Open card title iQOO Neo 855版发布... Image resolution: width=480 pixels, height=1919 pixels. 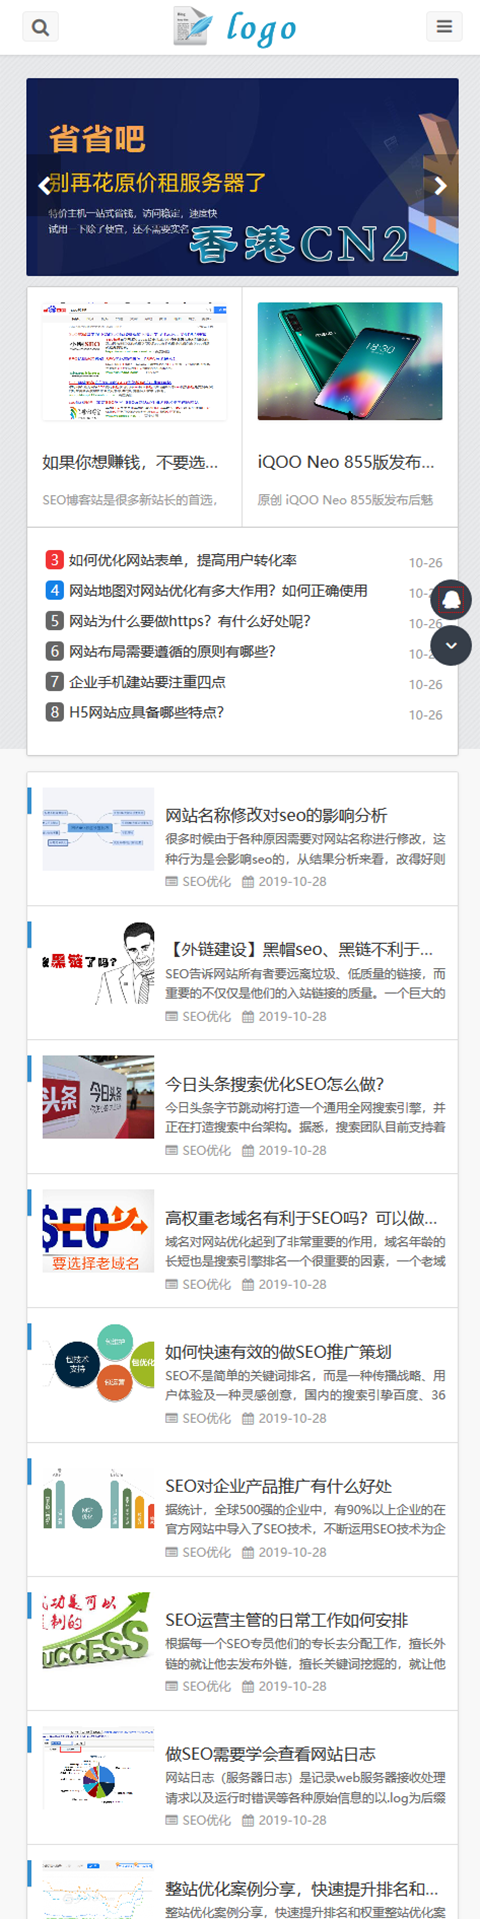346,462
